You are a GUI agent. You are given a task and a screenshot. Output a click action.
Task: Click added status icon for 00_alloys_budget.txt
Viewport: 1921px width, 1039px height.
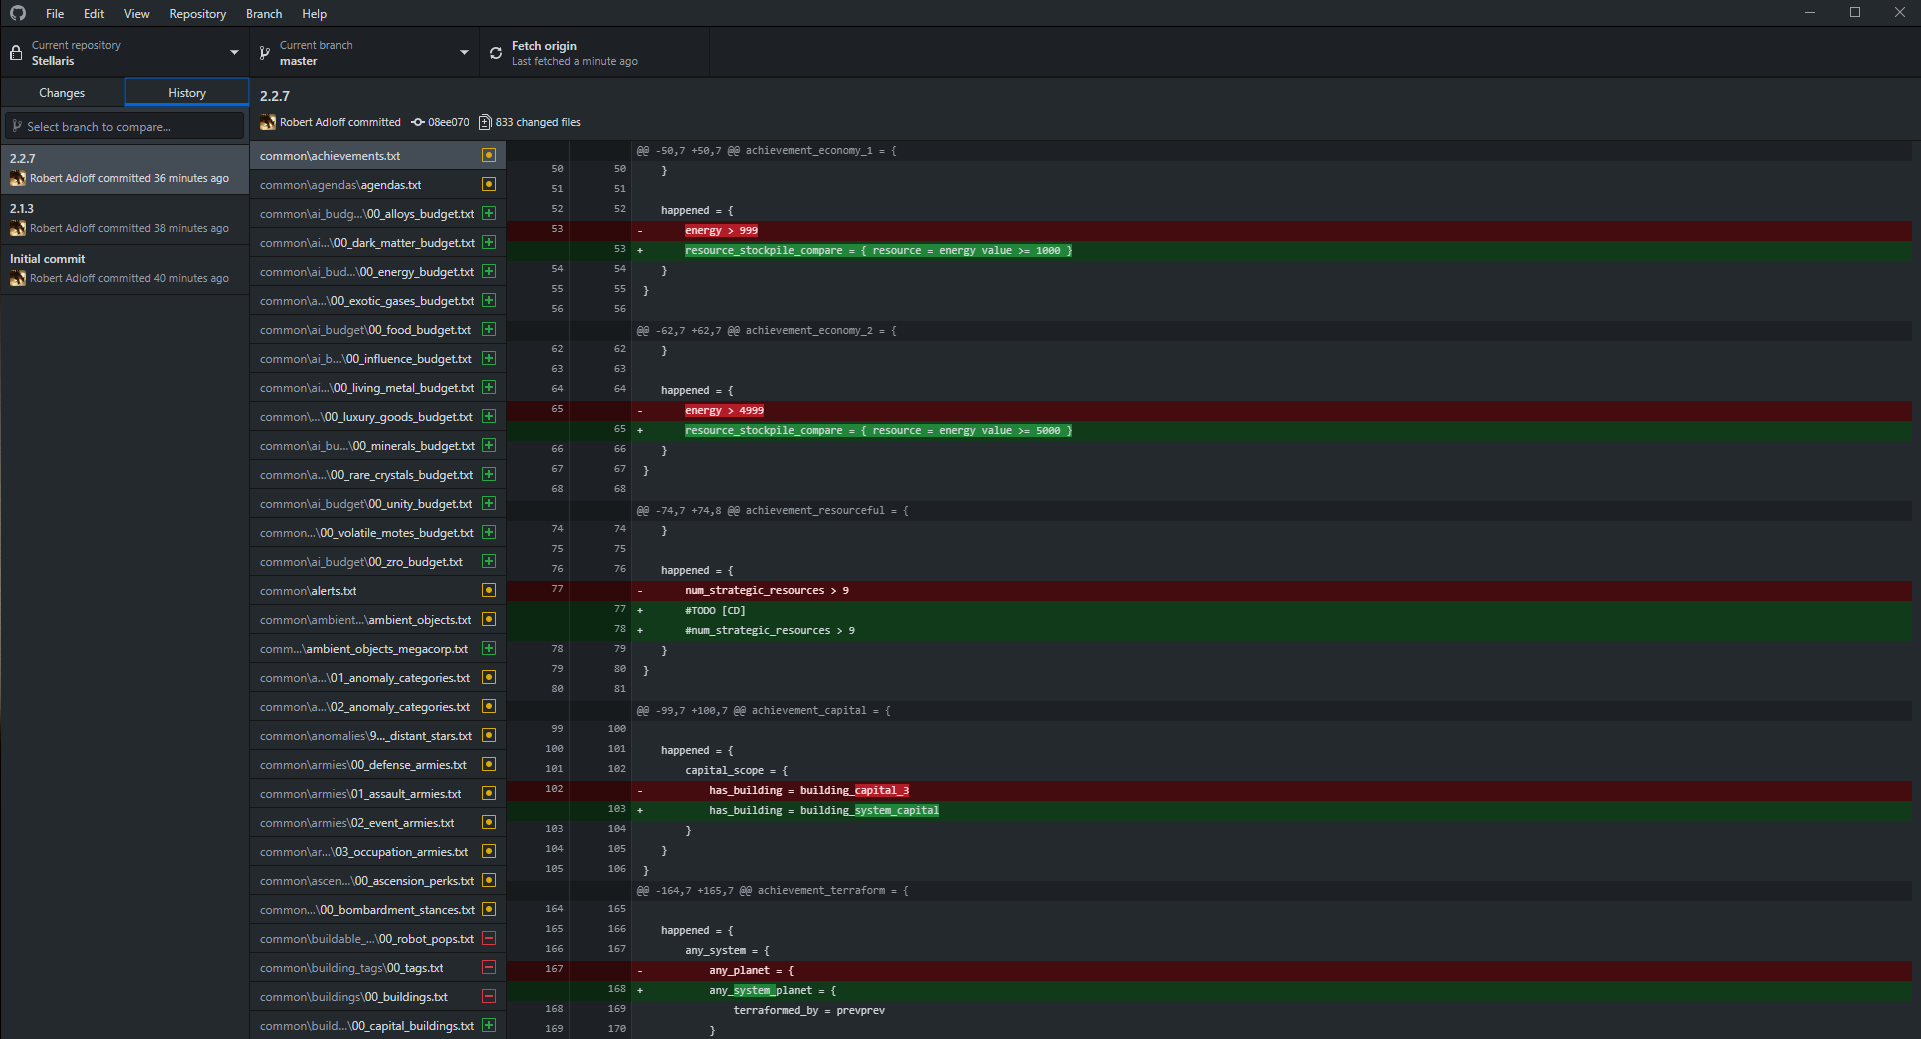tap(489, 213)
